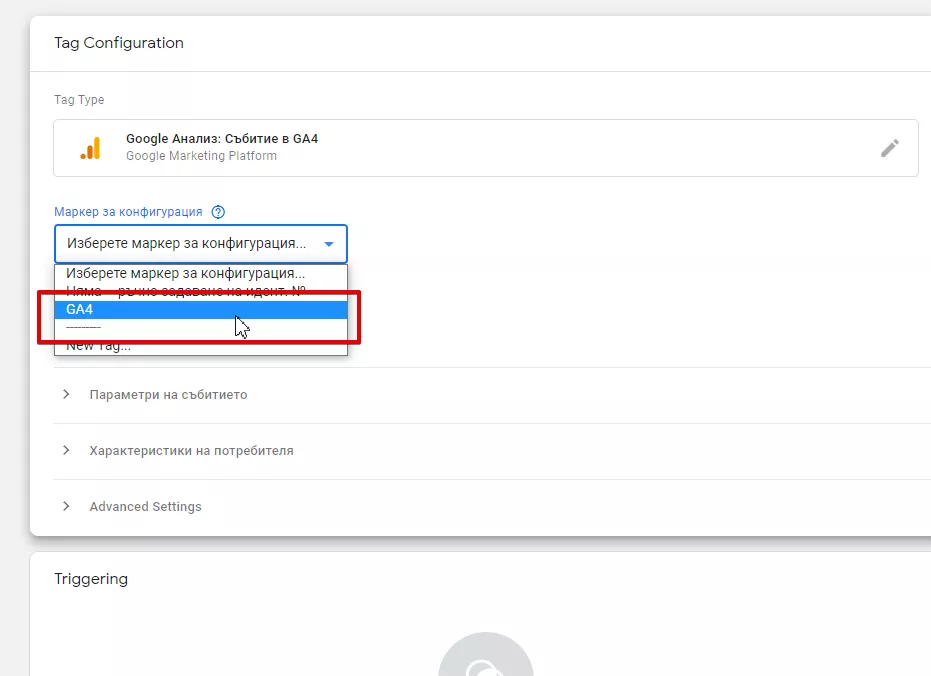The width and height of the screenshot is (931, 676).
Task: Expand Advanced Settings section
Action: [x=145, y=506]
